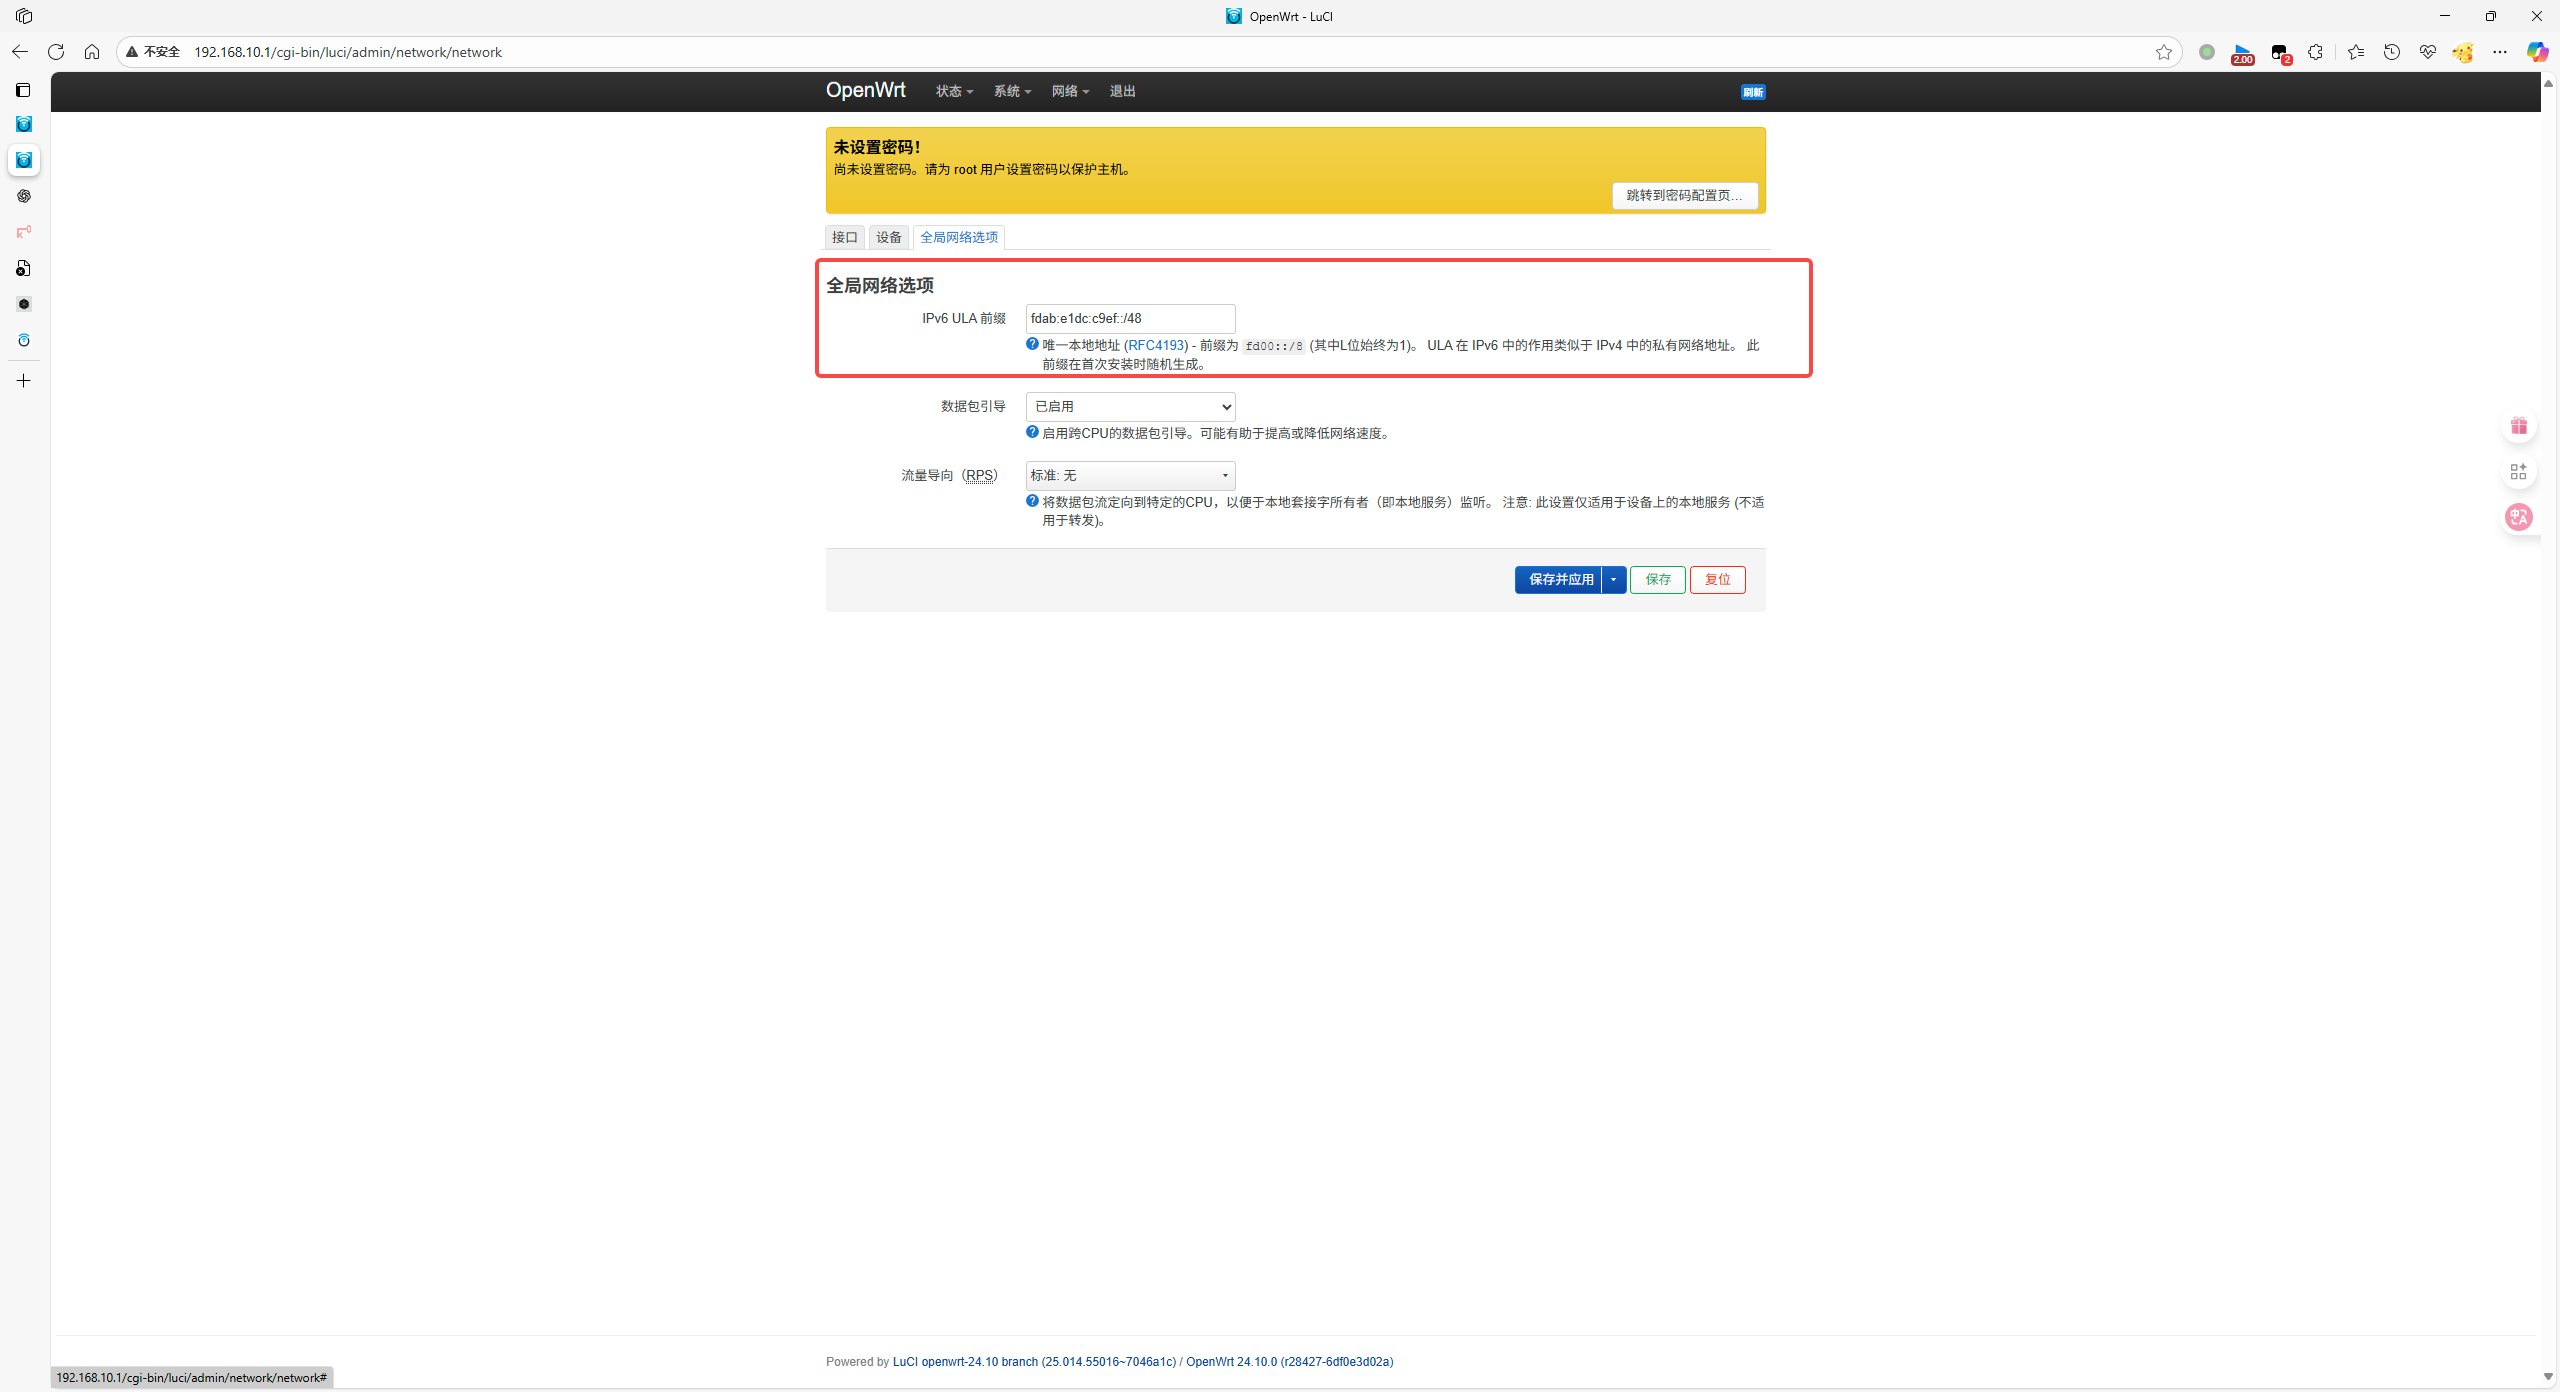Open the pink key icon vertical tab
Image resolution: width=2560 pixels, height=1392 pixels.
pos(24,232)
